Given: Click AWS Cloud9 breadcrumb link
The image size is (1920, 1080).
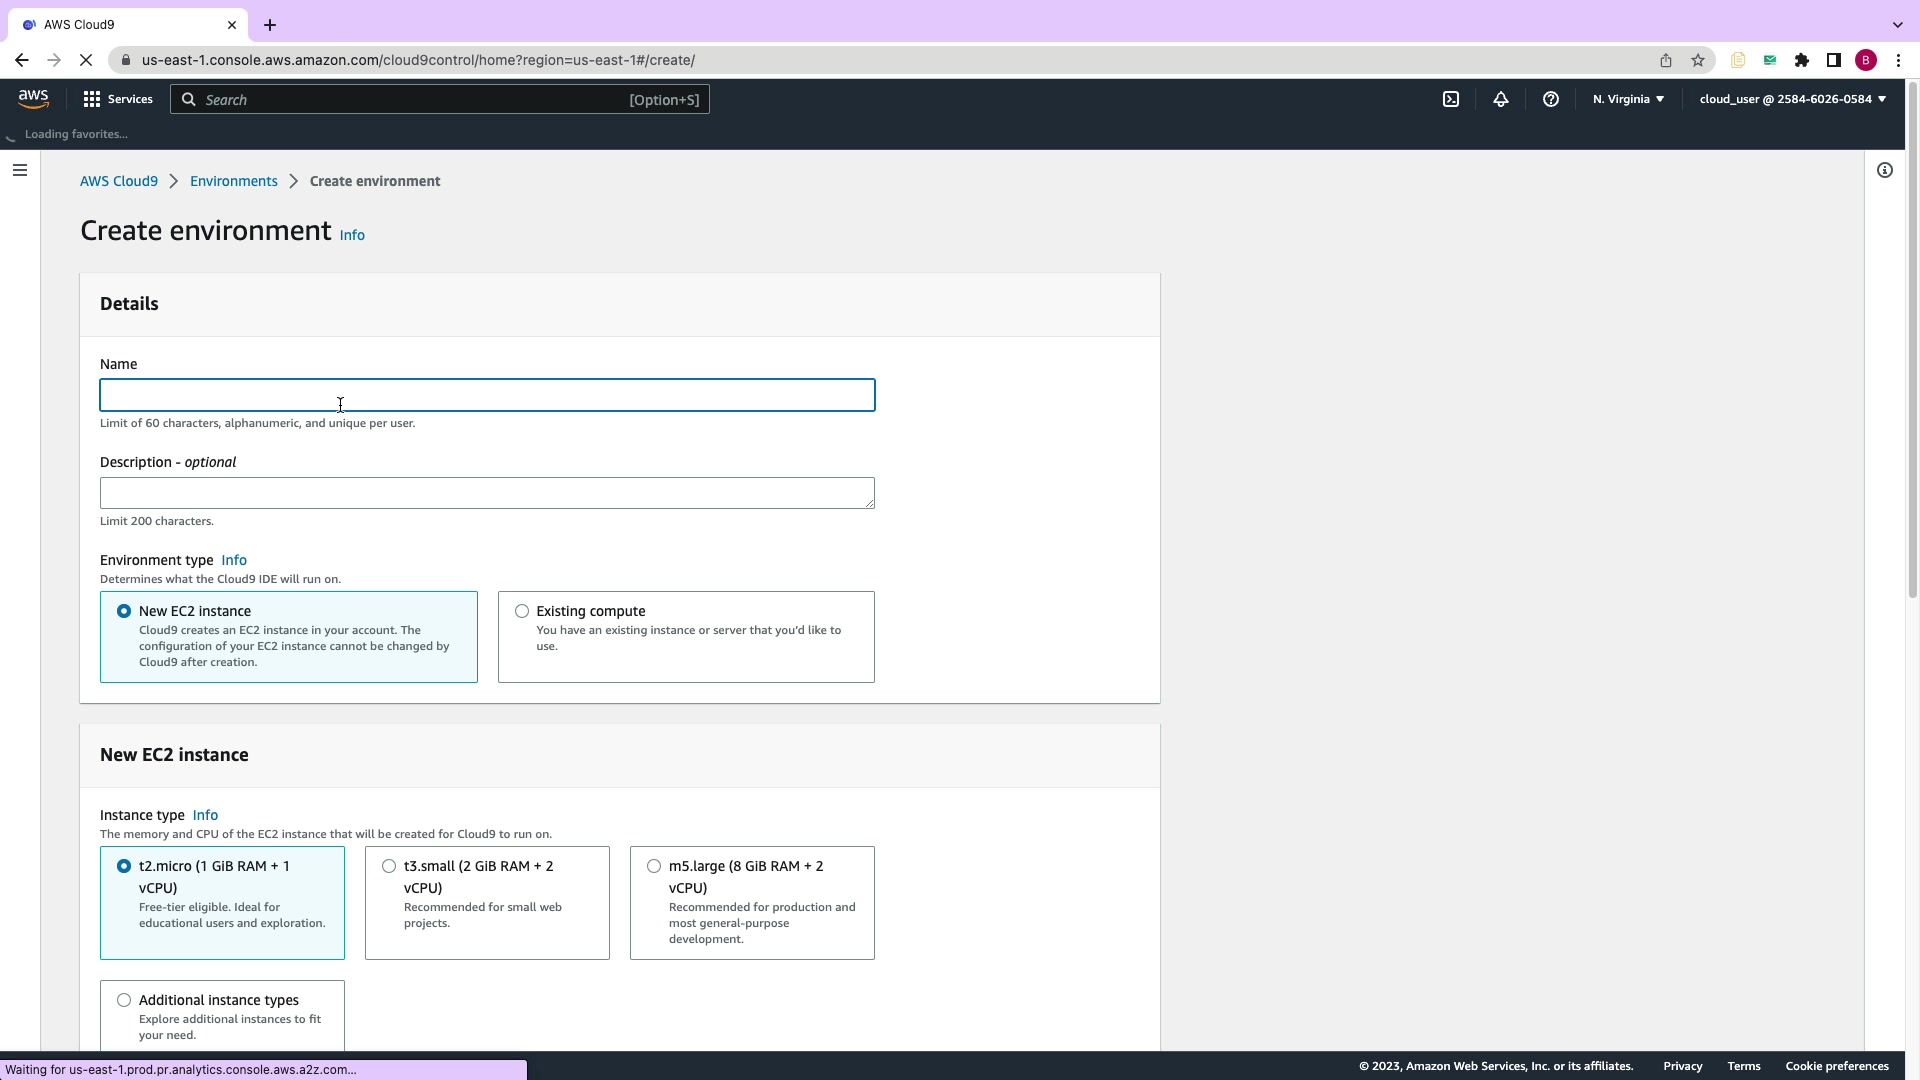Looking at the screenshot, I should pyautogui.click(x=119, y=181).
